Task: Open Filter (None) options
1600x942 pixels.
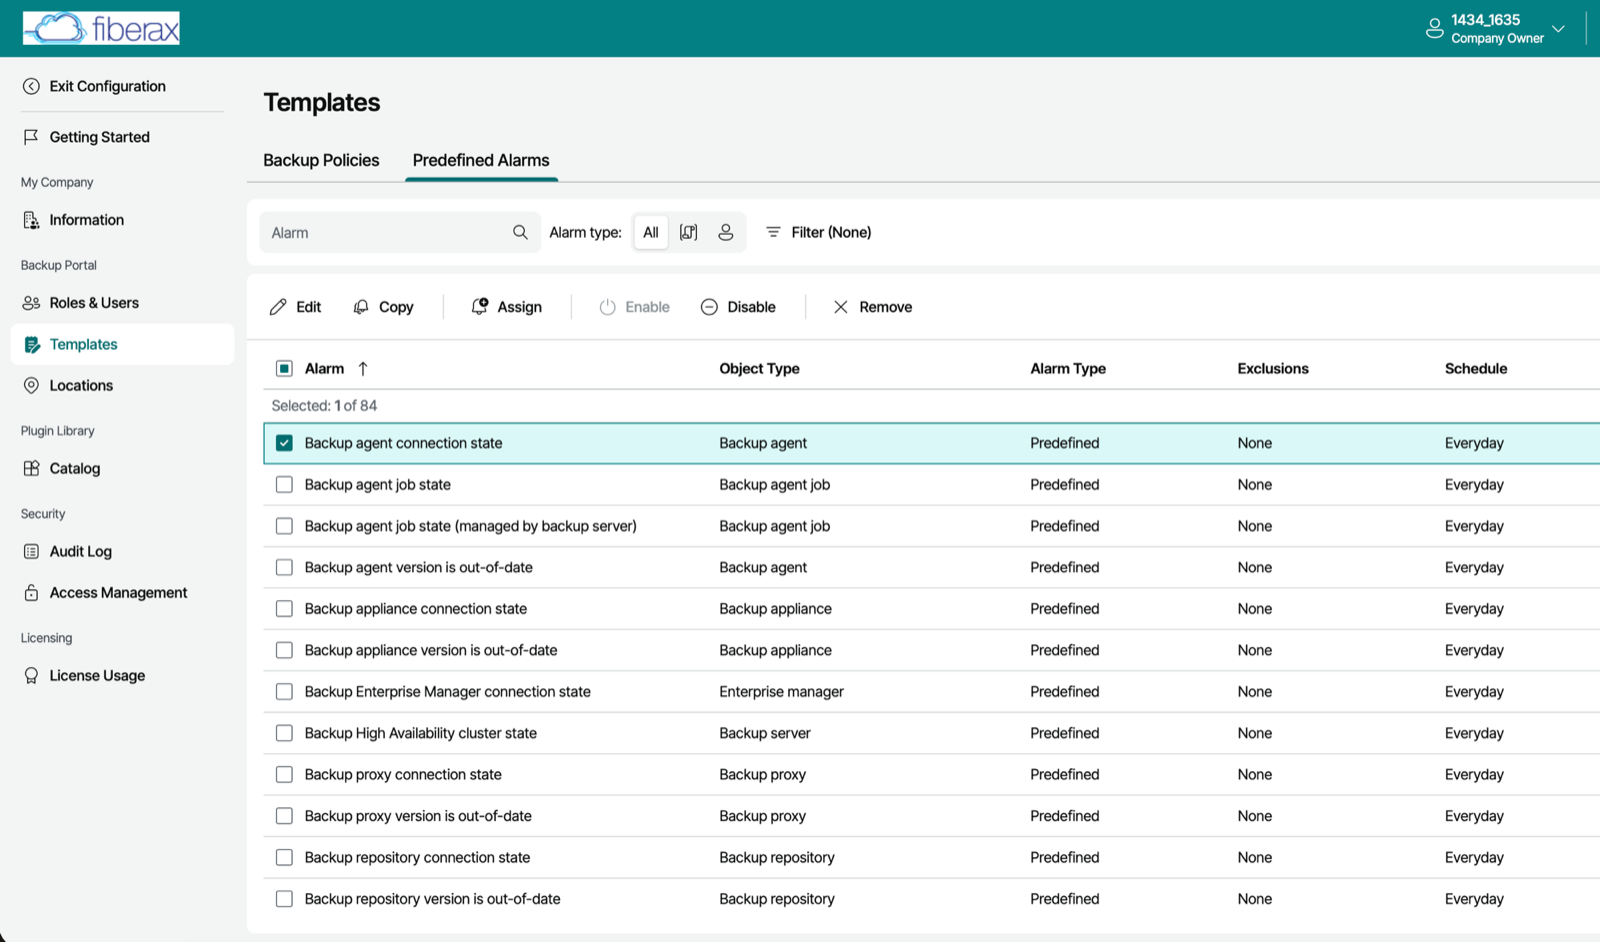Action: pos(818,232)
